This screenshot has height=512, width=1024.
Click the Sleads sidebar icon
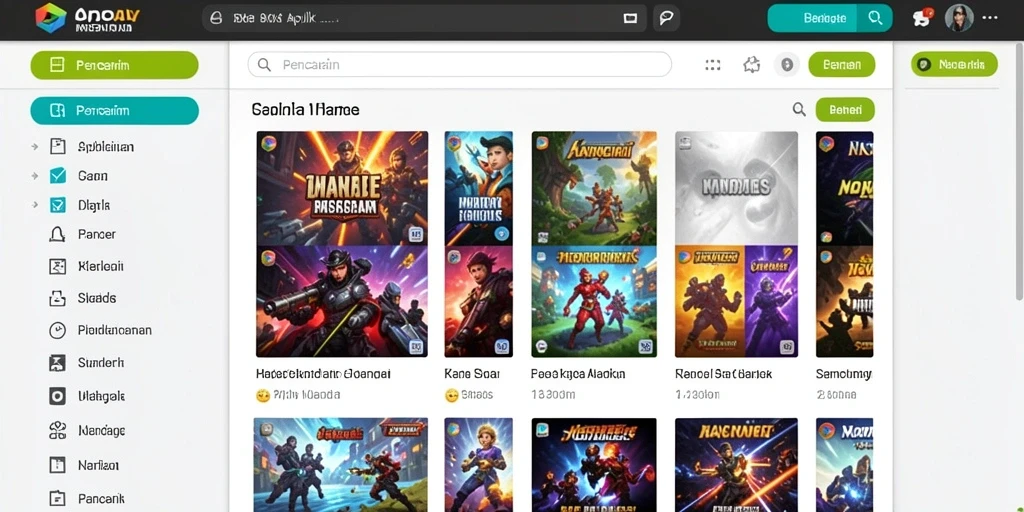(x=57, y=298)
